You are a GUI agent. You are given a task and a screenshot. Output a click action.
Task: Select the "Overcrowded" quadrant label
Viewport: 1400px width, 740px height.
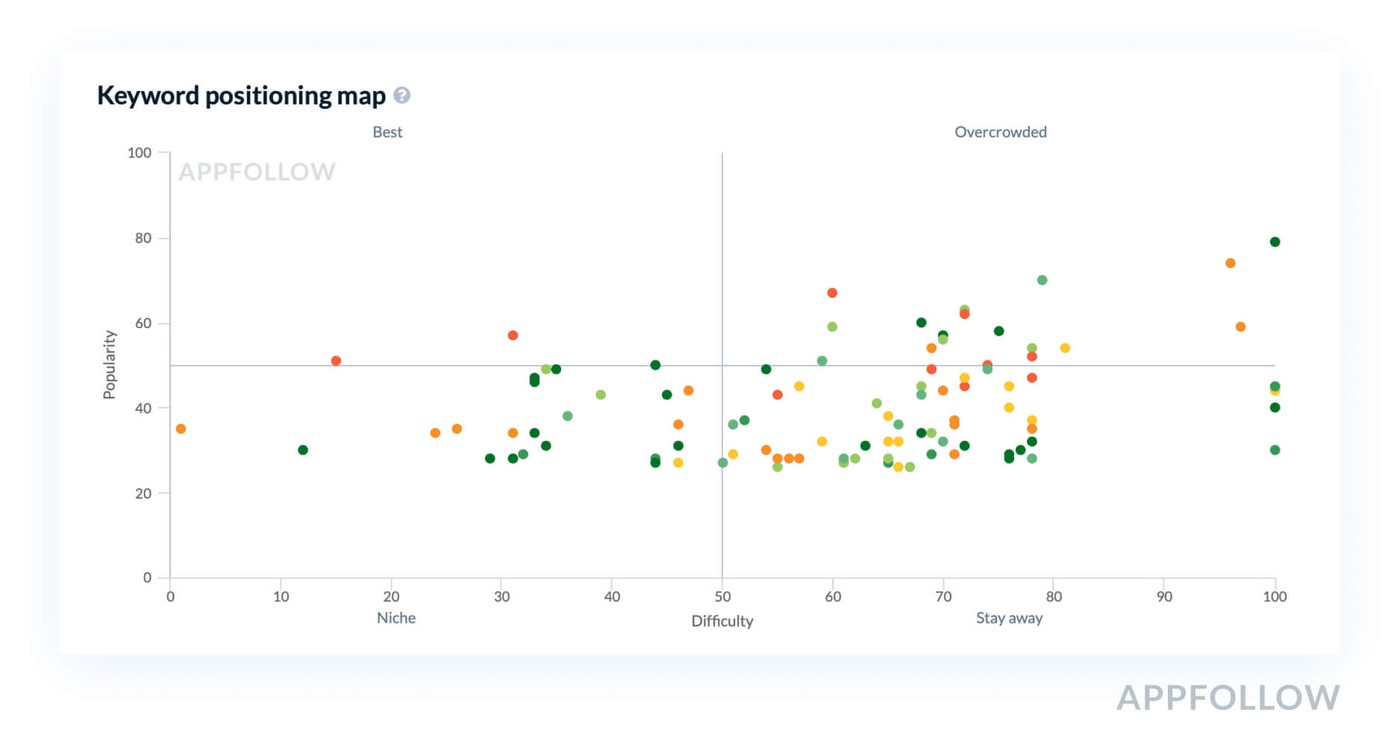(1000, 132)
